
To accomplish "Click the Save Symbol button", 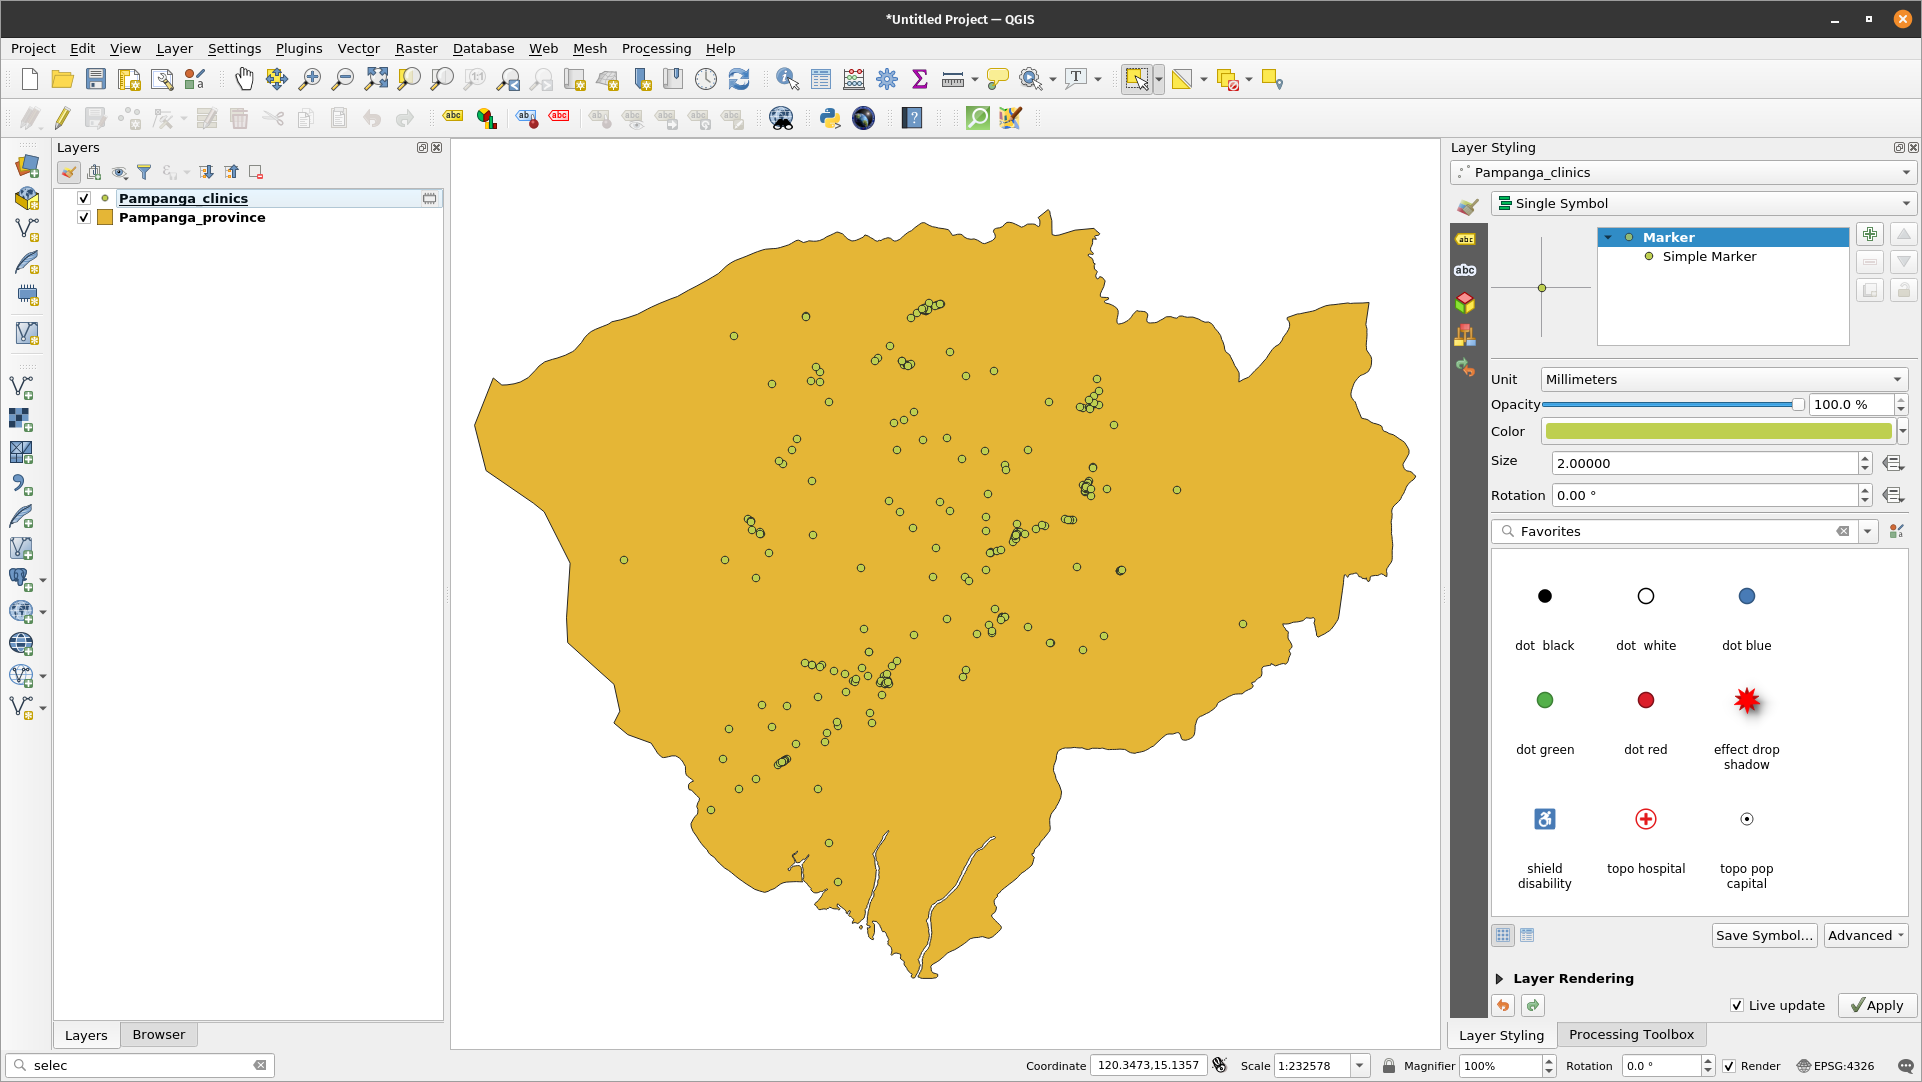I will (1764, 936).
